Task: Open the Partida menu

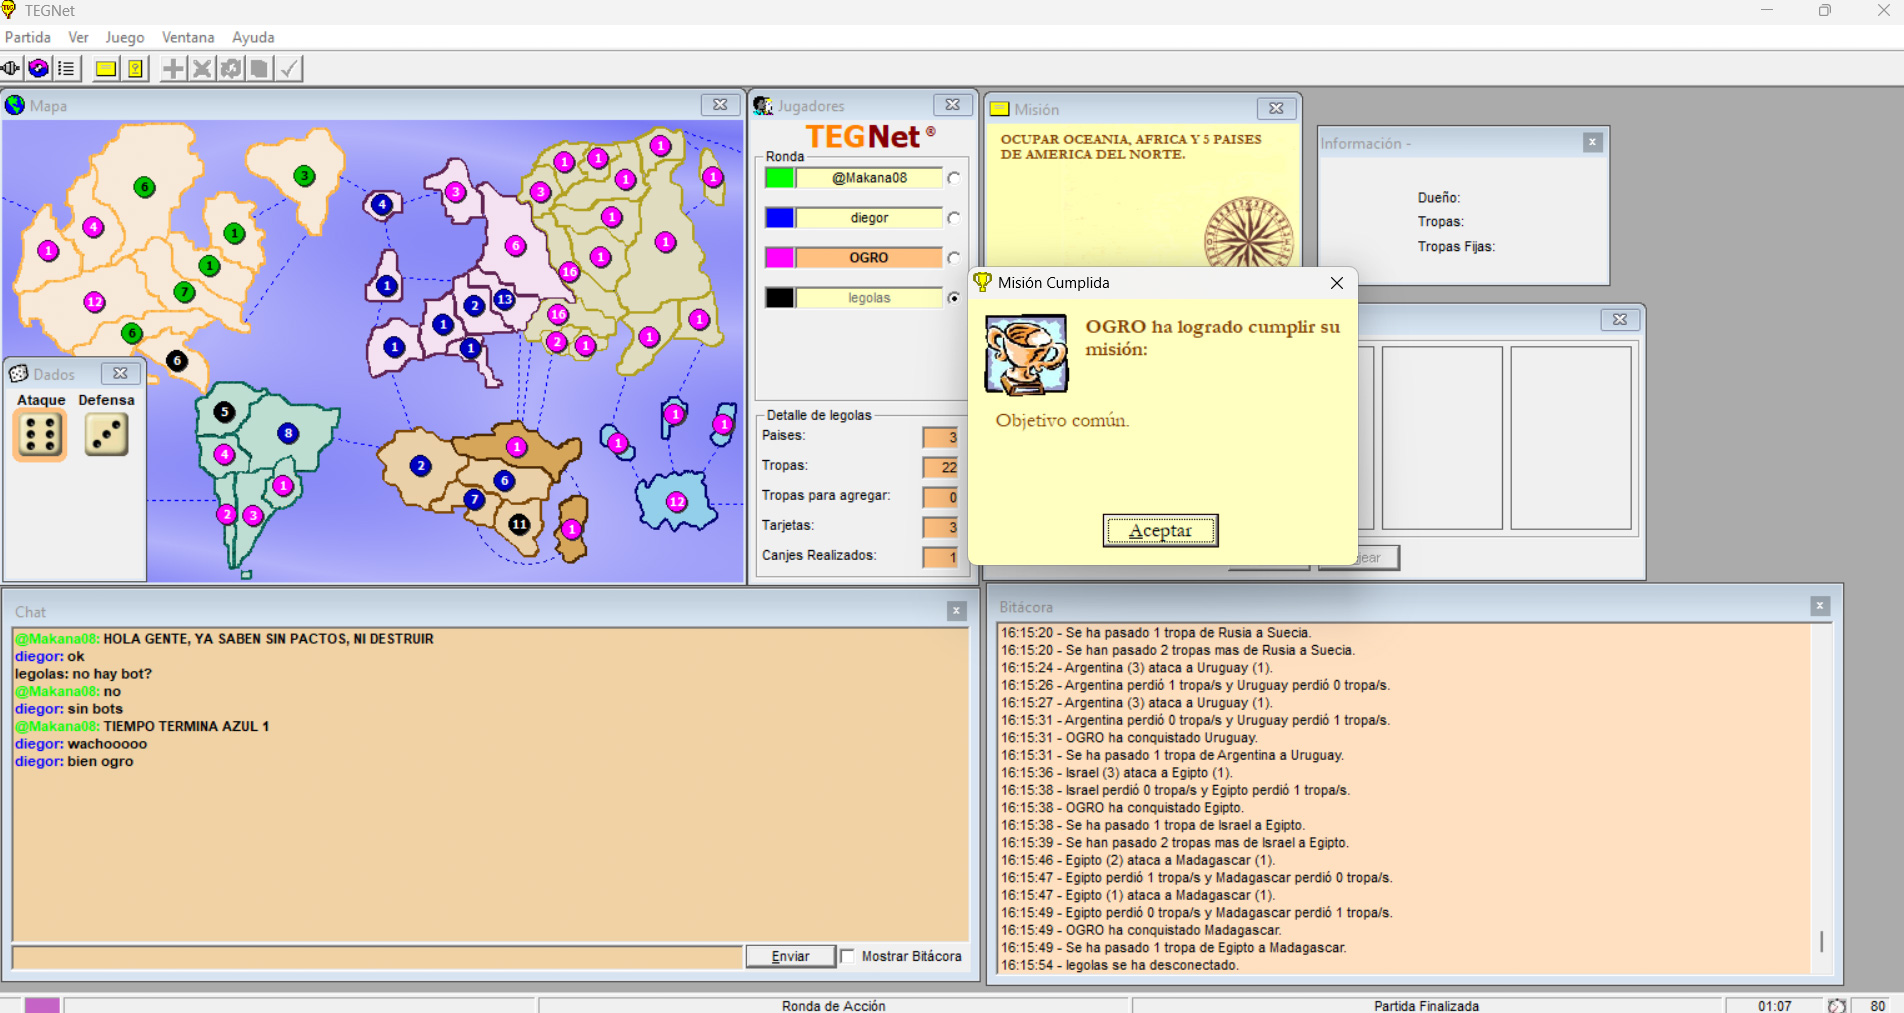Action: pos(28,37)
